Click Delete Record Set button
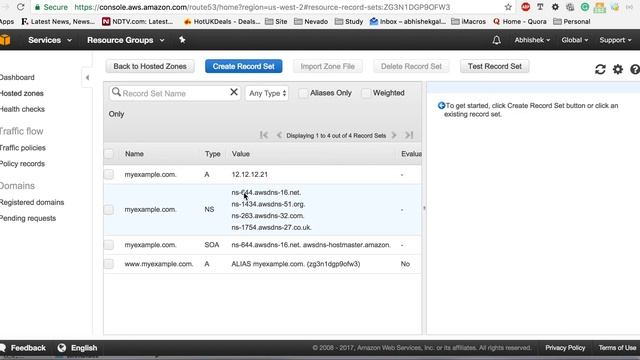 pyautogui.click(x=411, y=67)
